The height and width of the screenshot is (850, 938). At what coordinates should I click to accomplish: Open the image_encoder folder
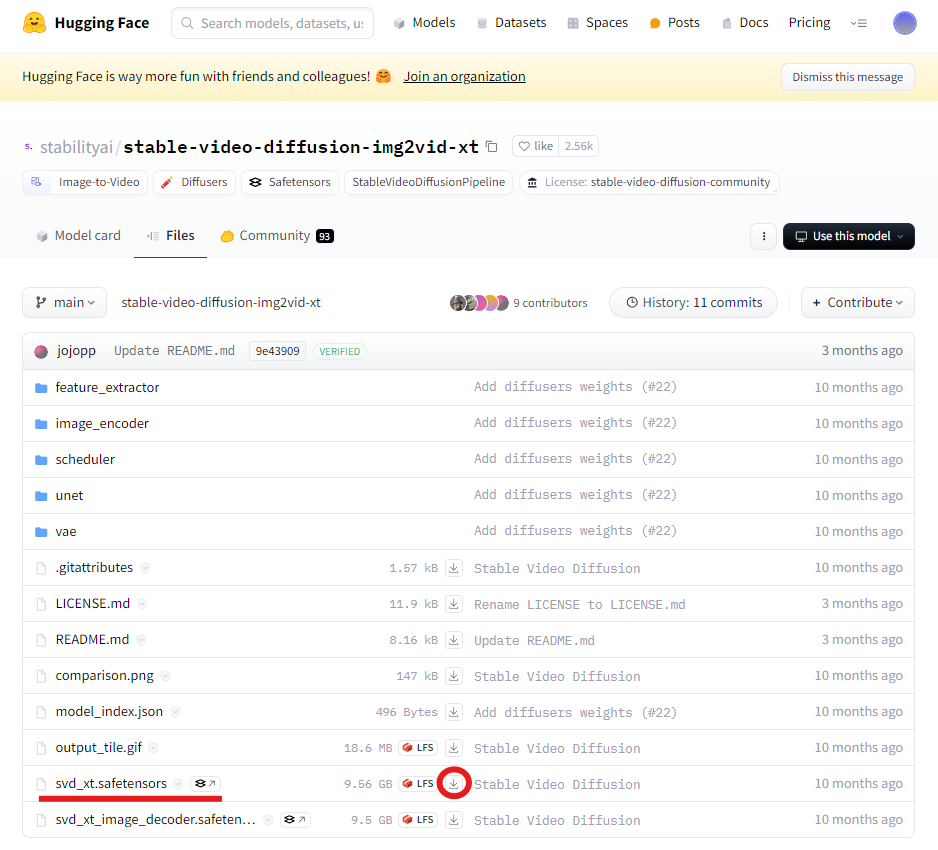click(x=102, y=424)
